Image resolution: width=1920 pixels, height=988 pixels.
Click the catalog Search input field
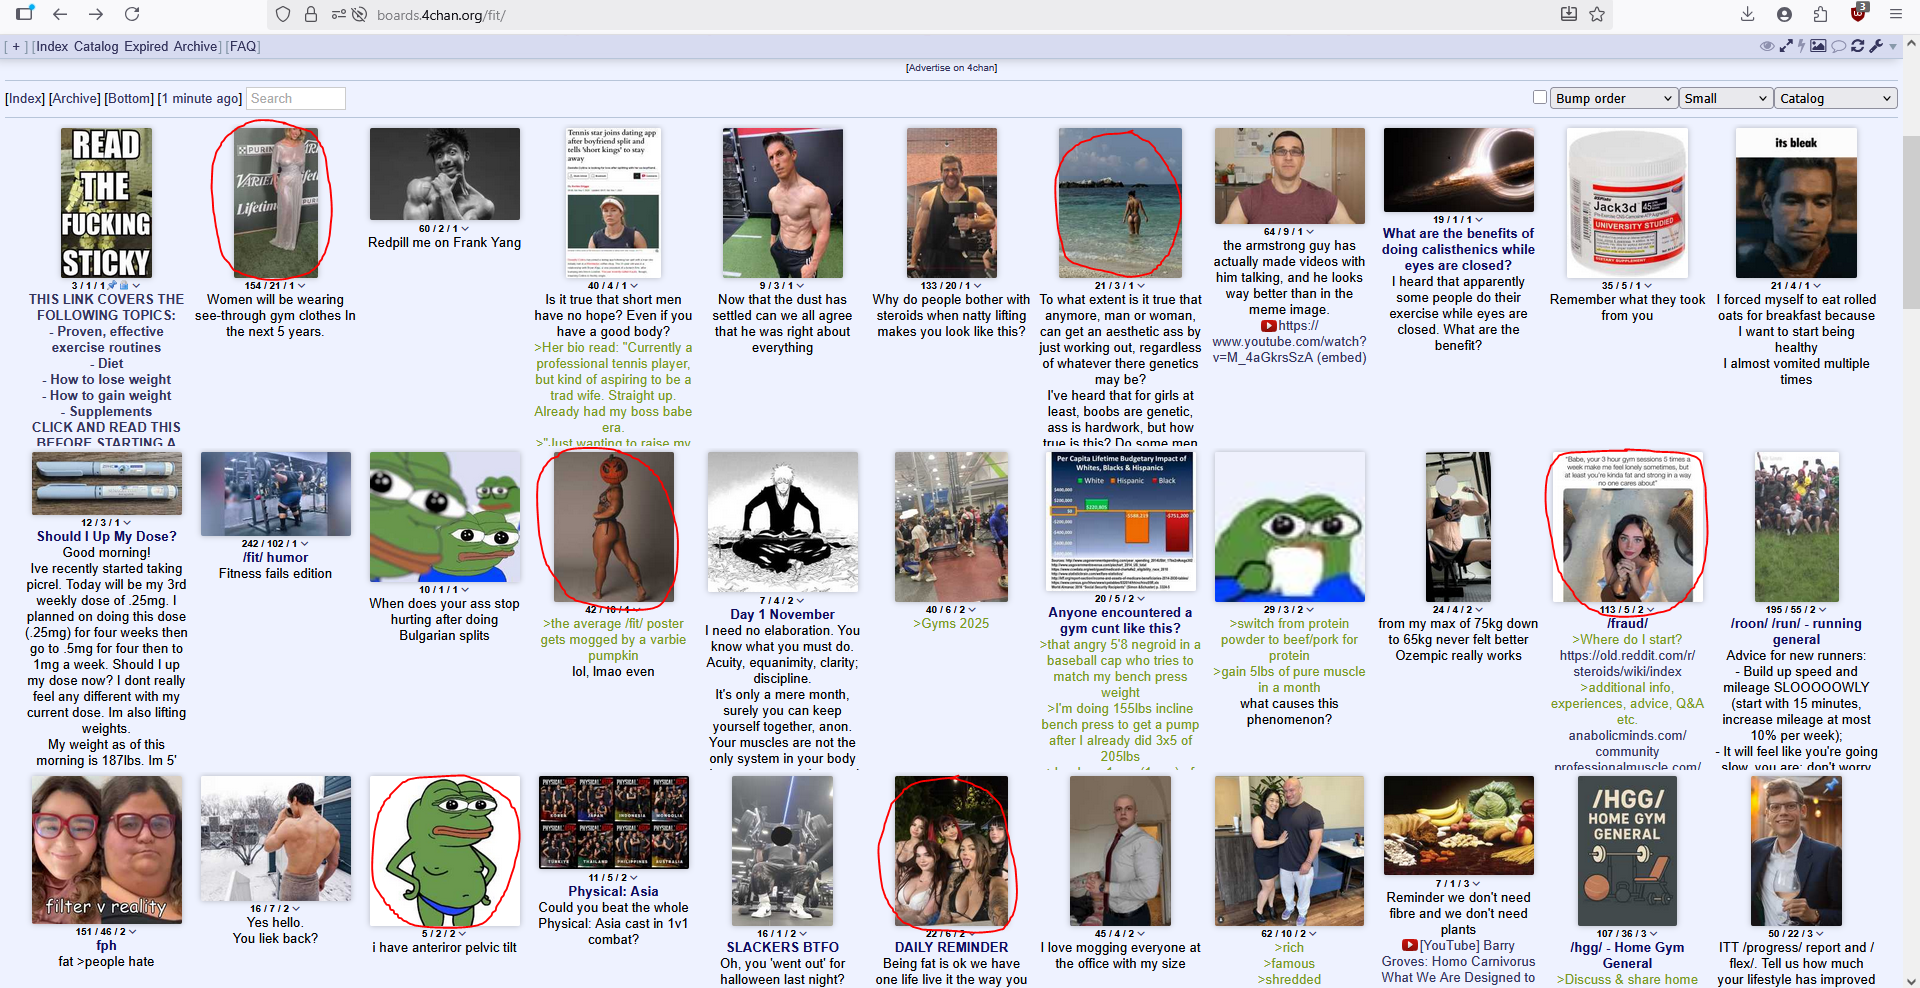click(296, 98)
